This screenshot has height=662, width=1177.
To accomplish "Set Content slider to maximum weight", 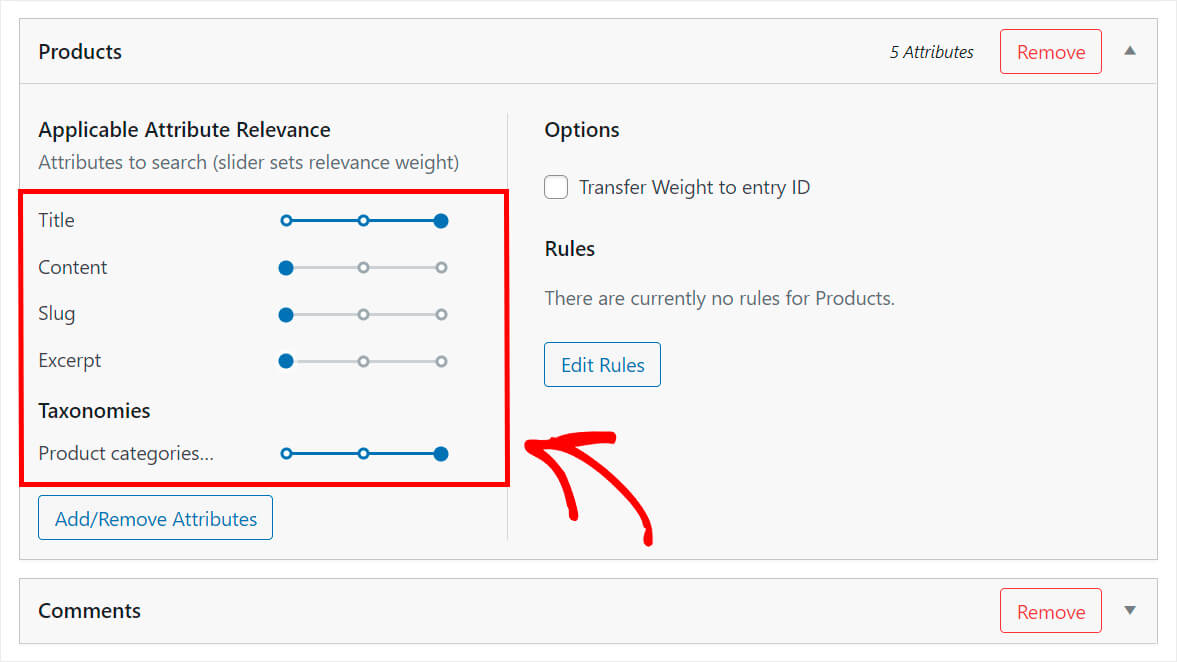I will (x=441, y=268).
